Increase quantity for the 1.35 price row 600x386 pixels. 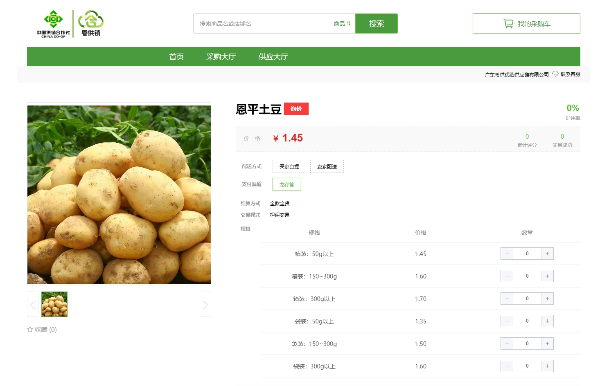(x=547, y=321)
